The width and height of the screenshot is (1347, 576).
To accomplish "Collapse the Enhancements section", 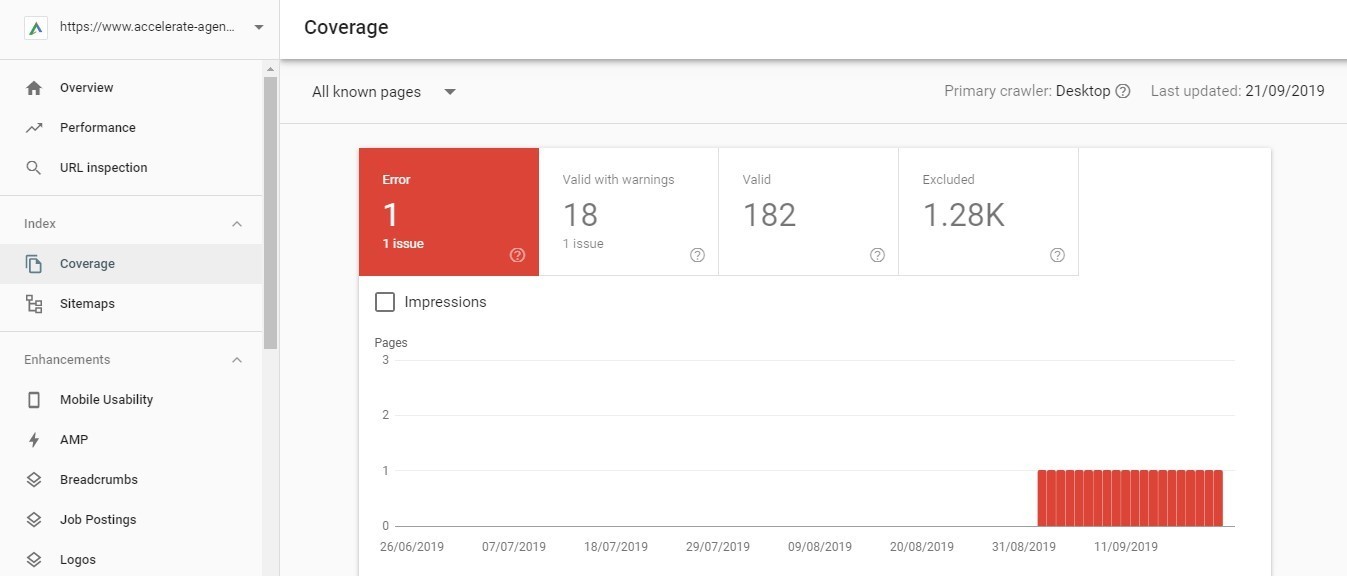I will 237,360.
